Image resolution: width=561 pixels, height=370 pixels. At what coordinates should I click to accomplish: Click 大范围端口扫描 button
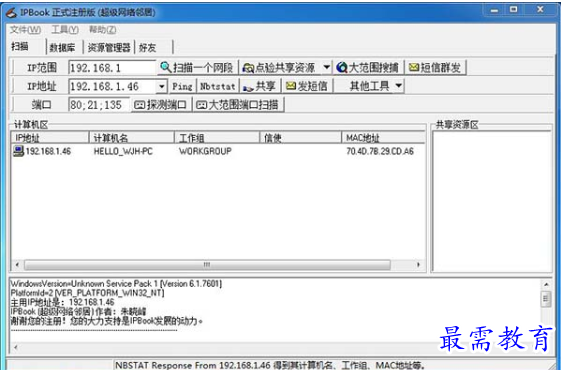(238, 104)
